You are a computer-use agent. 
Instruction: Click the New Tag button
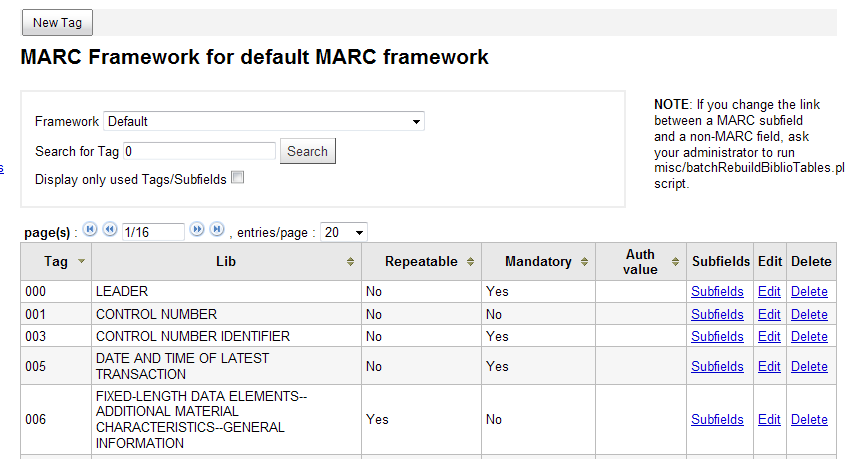click(x=57, y=22)
